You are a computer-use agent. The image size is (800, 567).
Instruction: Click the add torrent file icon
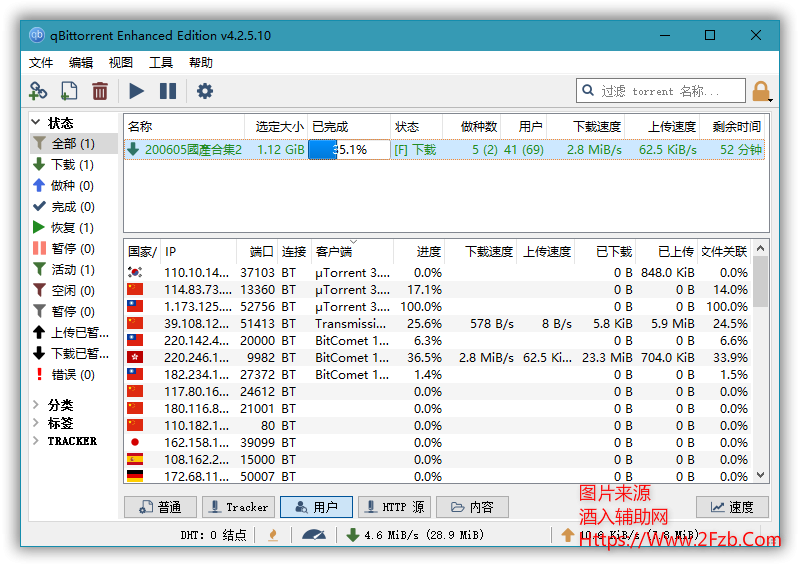coord(69,91)
